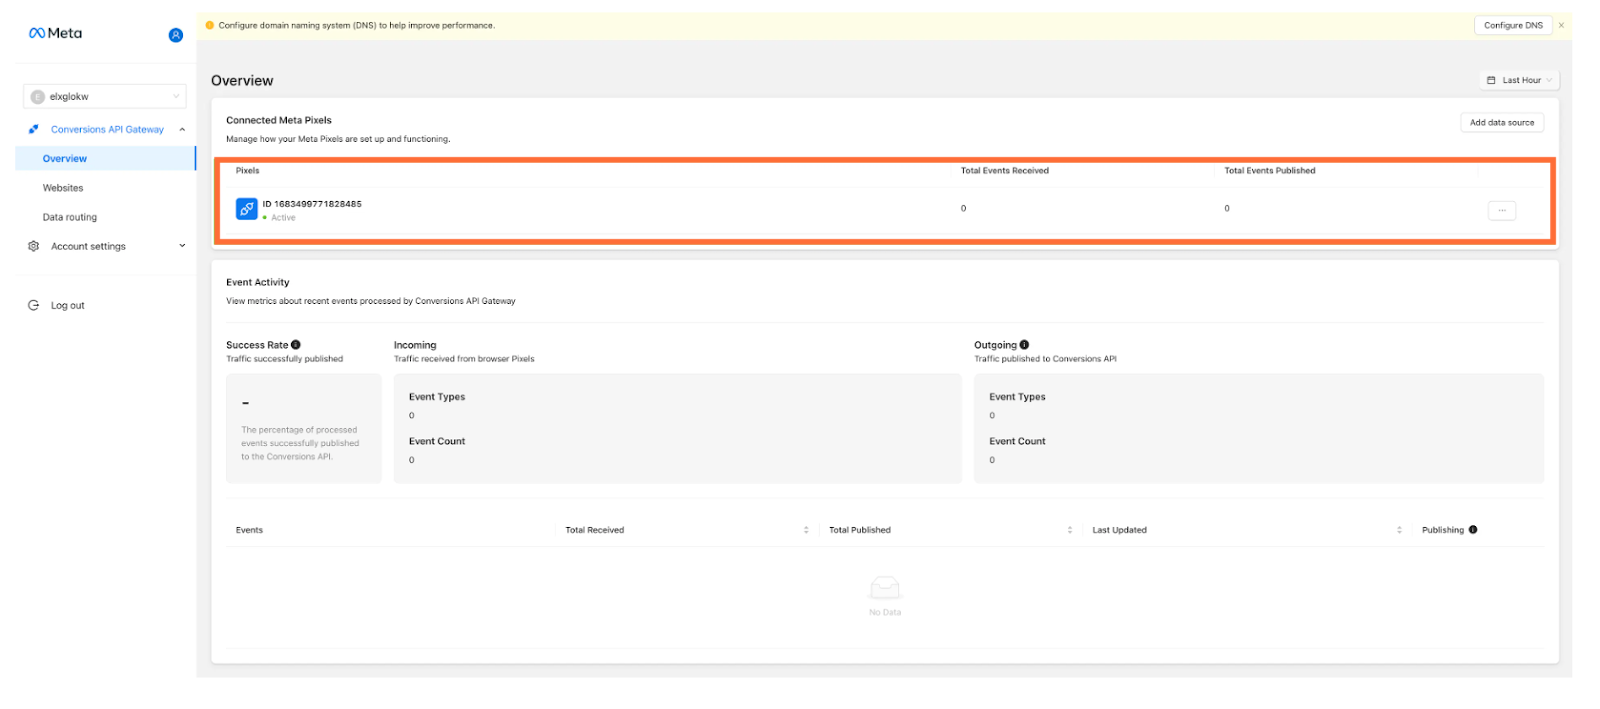
Task: Click the No Data placeholder icon
Action: (885, 587)
